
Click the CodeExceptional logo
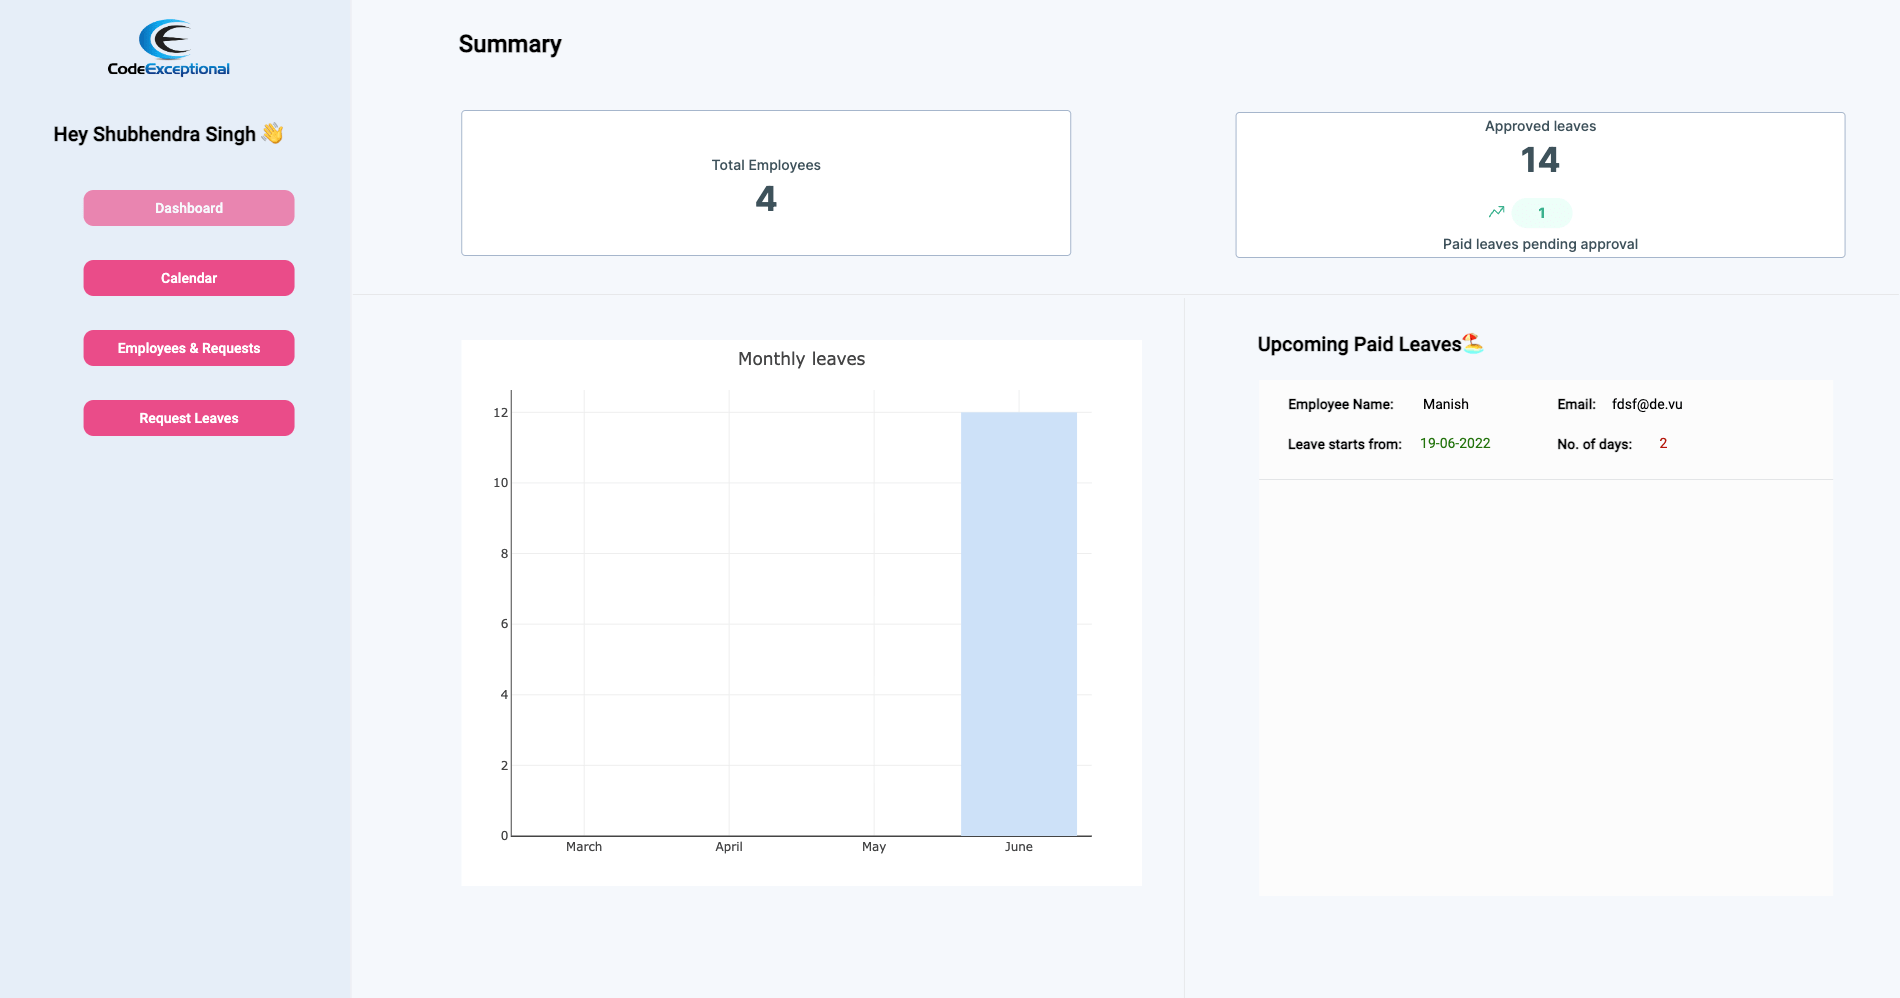pos(168,48)
